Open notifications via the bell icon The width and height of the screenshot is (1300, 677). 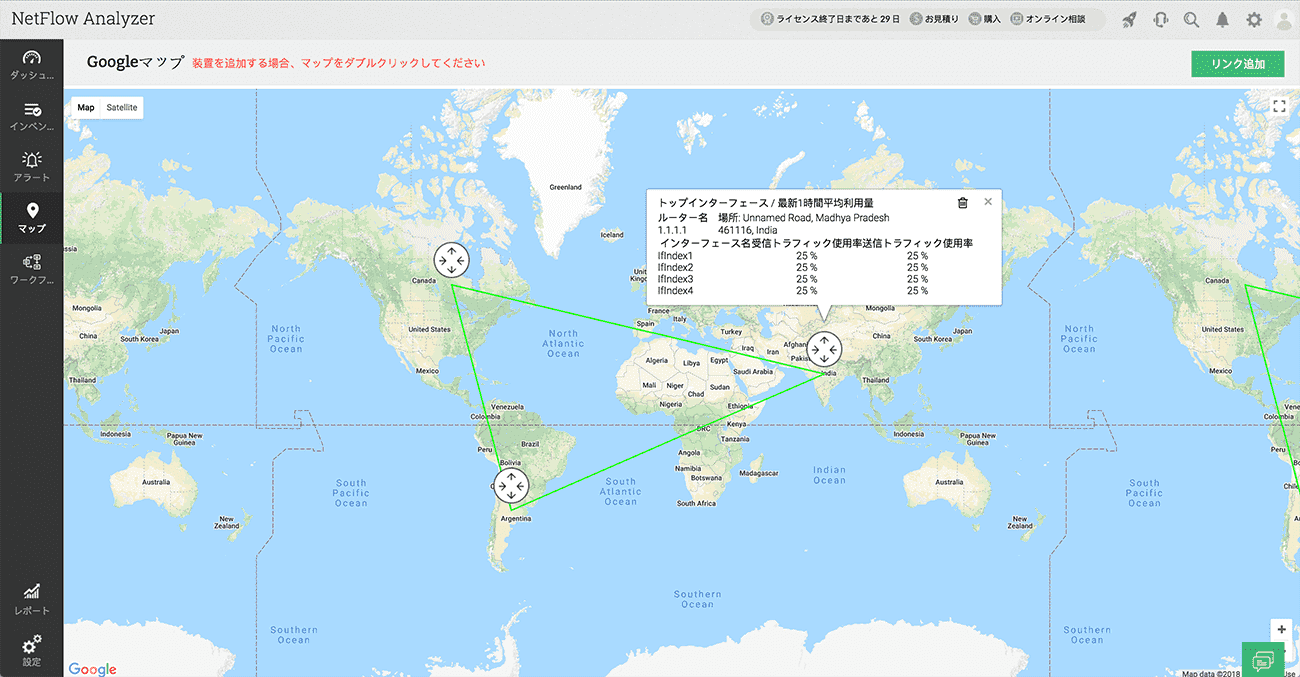1222,18
